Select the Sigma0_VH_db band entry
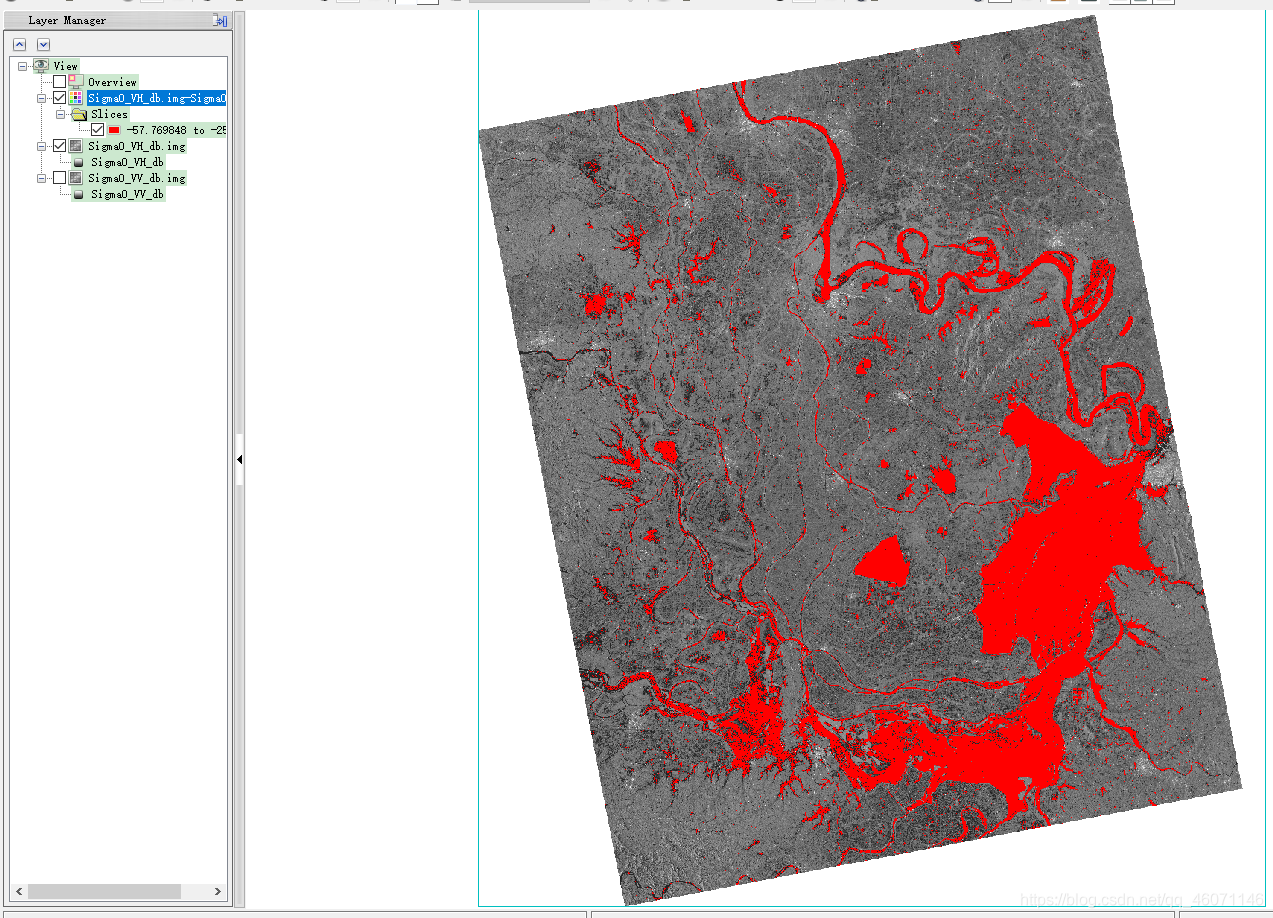 [127, 162]
